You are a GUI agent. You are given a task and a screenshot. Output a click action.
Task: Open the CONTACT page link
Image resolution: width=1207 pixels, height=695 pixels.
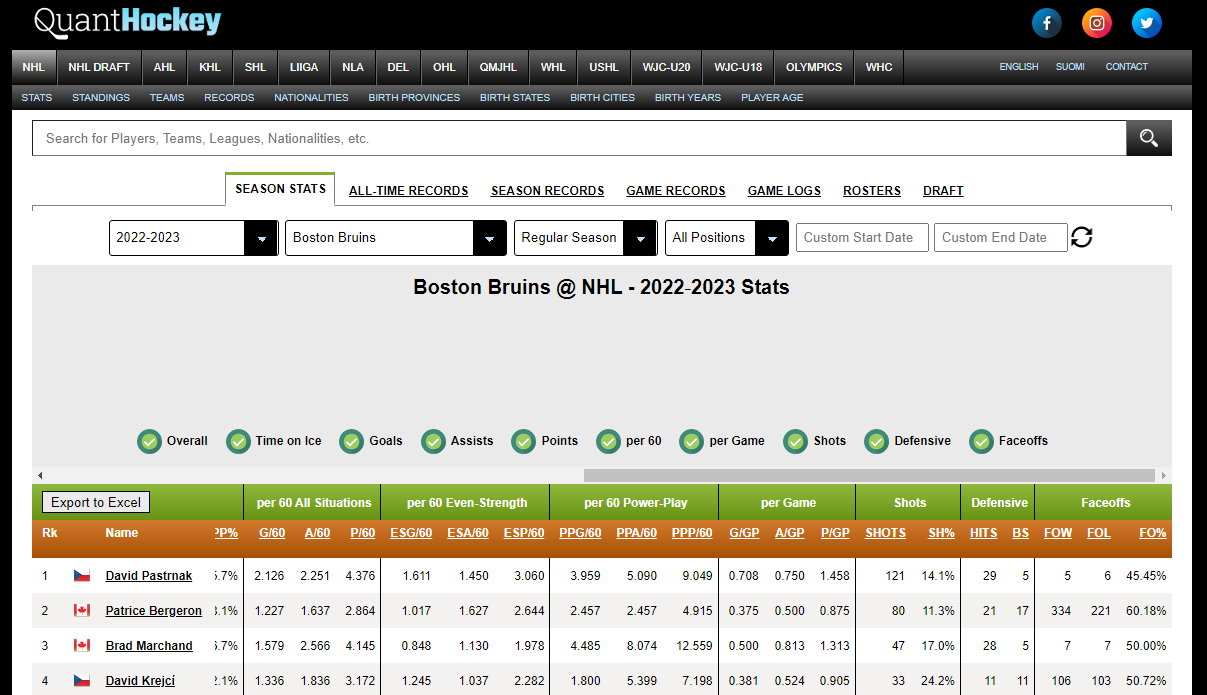1127,67
